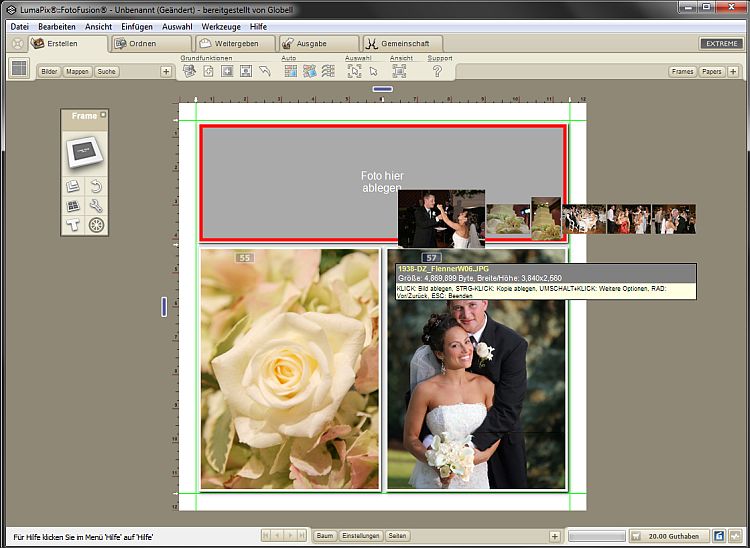Toggle the small square on Frame panel header
Viewport: 750px width, 548px height.
click(x=102, y=116)
